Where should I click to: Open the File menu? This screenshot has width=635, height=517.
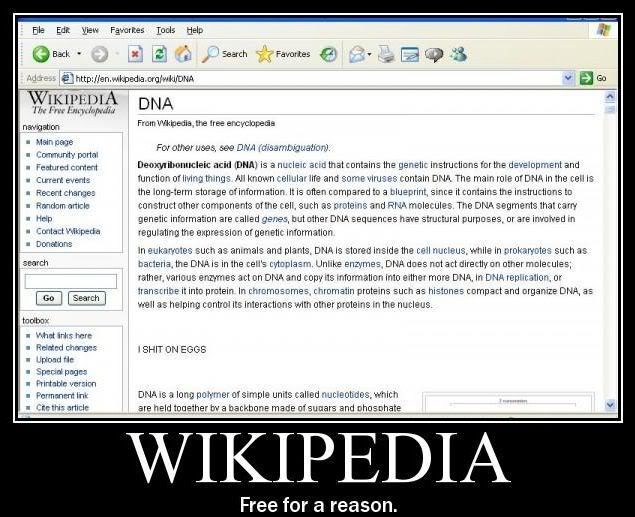[x=38, y=30]
